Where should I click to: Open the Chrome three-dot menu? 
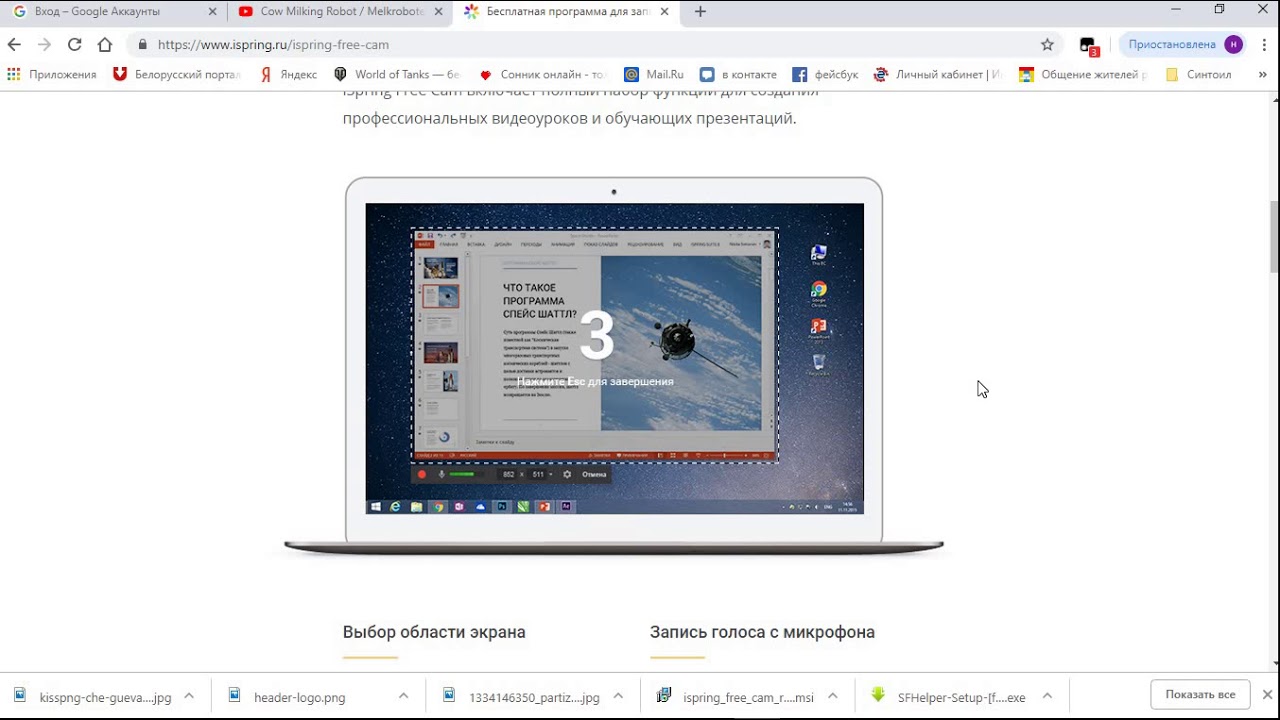click(1265, 44)
